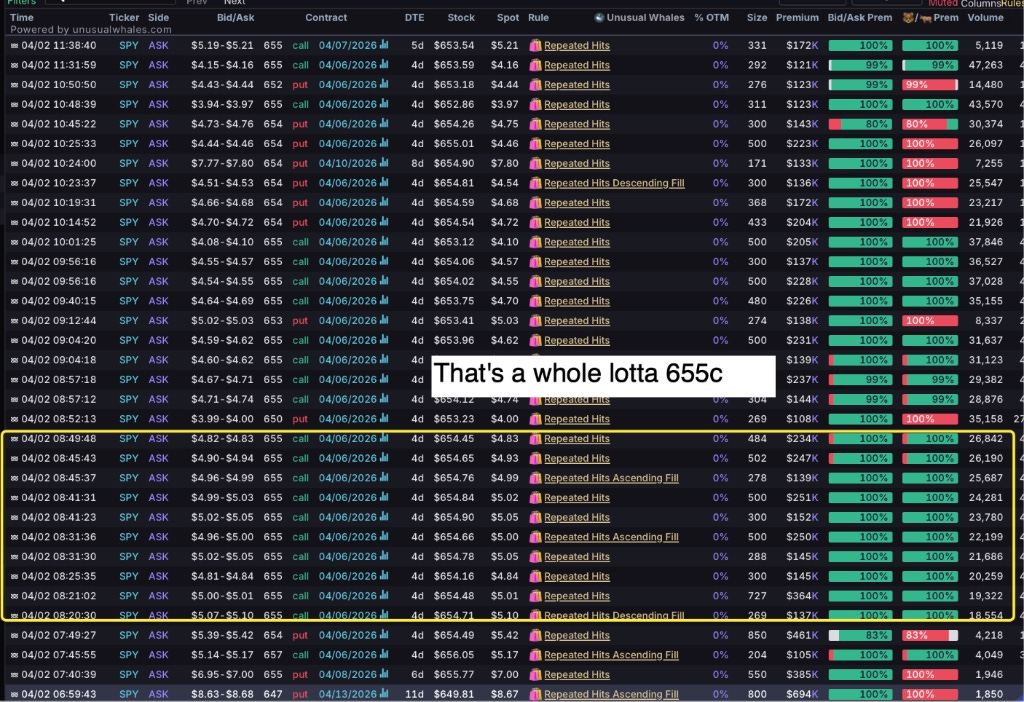
Task: Open the 04/13/2026 contract date link
Action: click(x=347, y=694)
